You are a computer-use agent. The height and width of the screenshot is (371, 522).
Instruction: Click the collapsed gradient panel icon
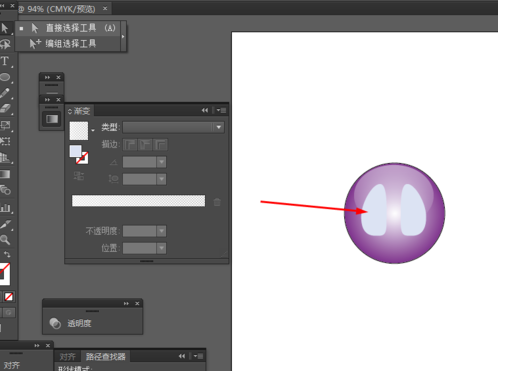(52, 119)
